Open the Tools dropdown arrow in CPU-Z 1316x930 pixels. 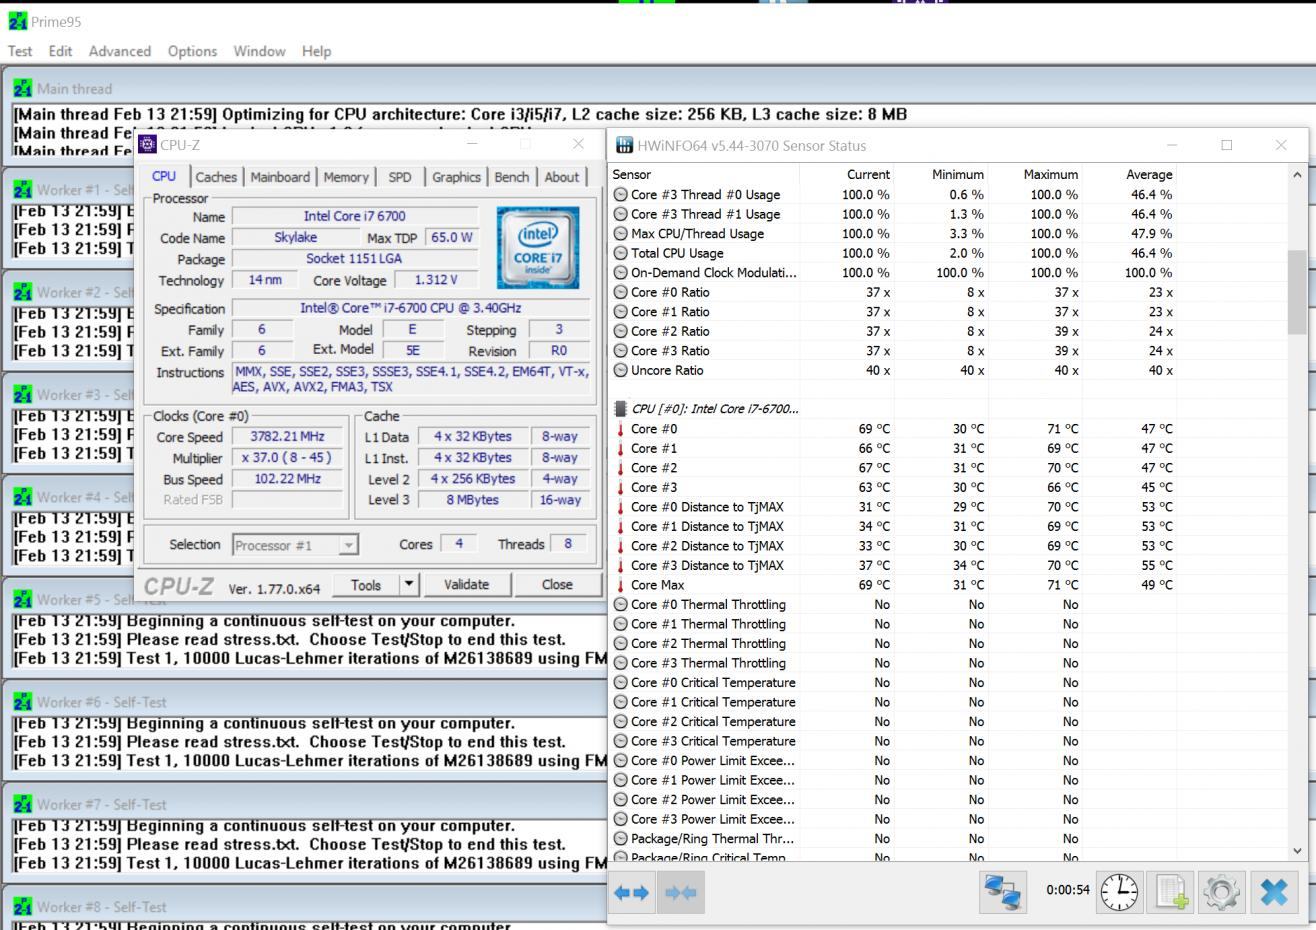point(408,585)
